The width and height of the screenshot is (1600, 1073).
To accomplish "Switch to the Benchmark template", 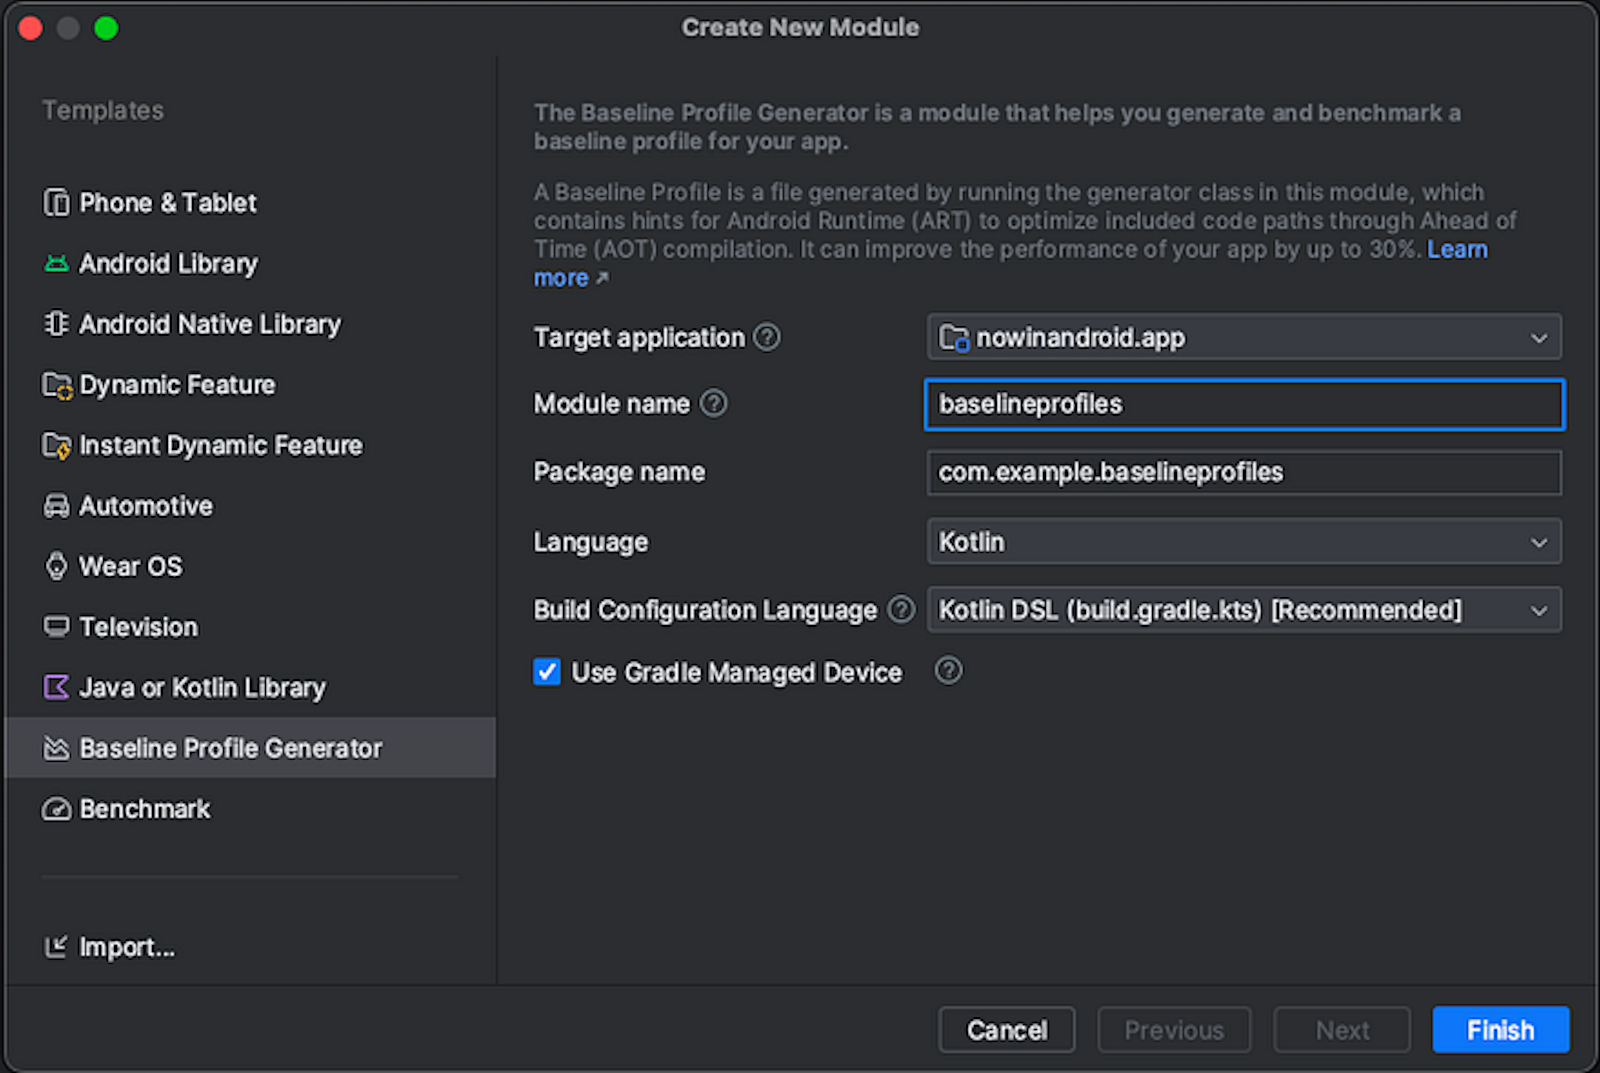I will point(144,808).
